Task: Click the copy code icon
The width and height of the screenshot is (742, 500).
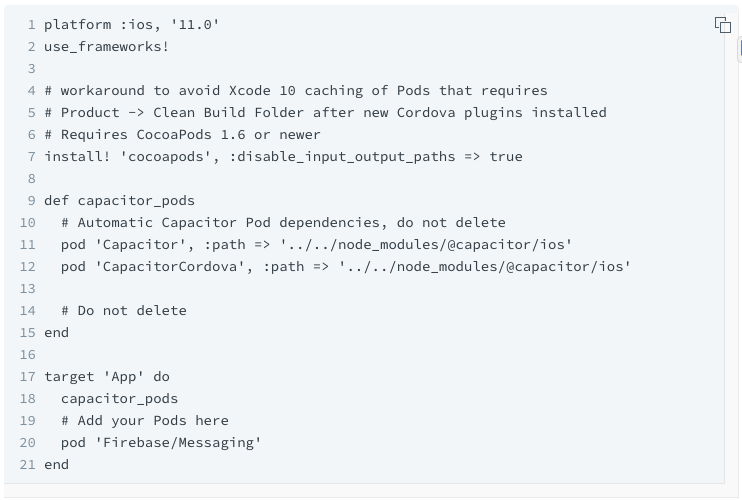Action: (723, 25)
